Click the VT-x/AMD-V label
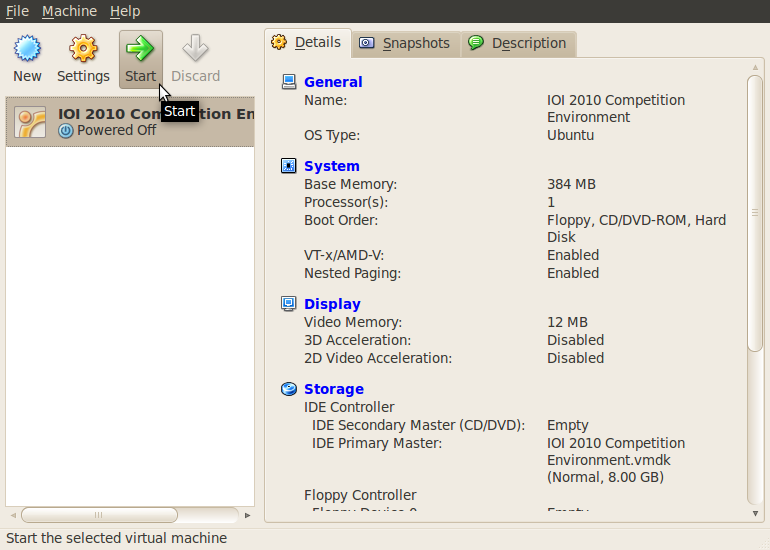770x550 pixels. tap(344, 255)
